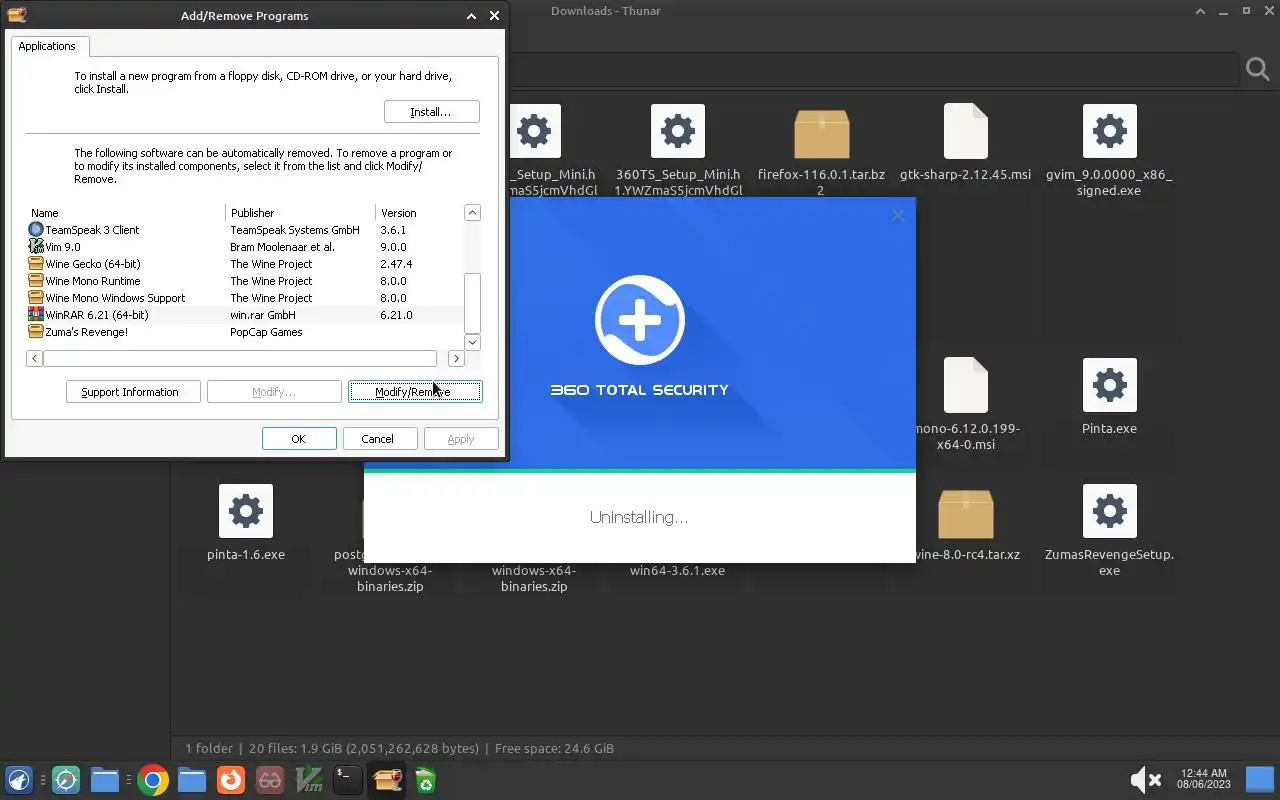Click program list scroll up arrow
1280x800 pixels.
473,213
